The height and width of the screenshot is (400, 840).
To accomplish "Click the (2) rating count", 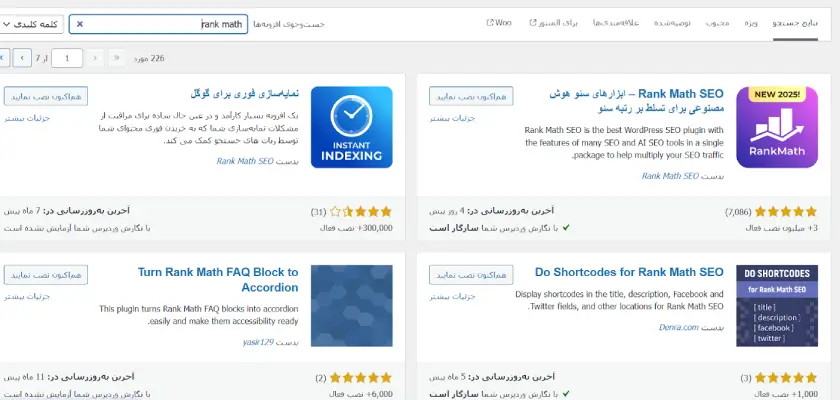I will click(321, 378).
